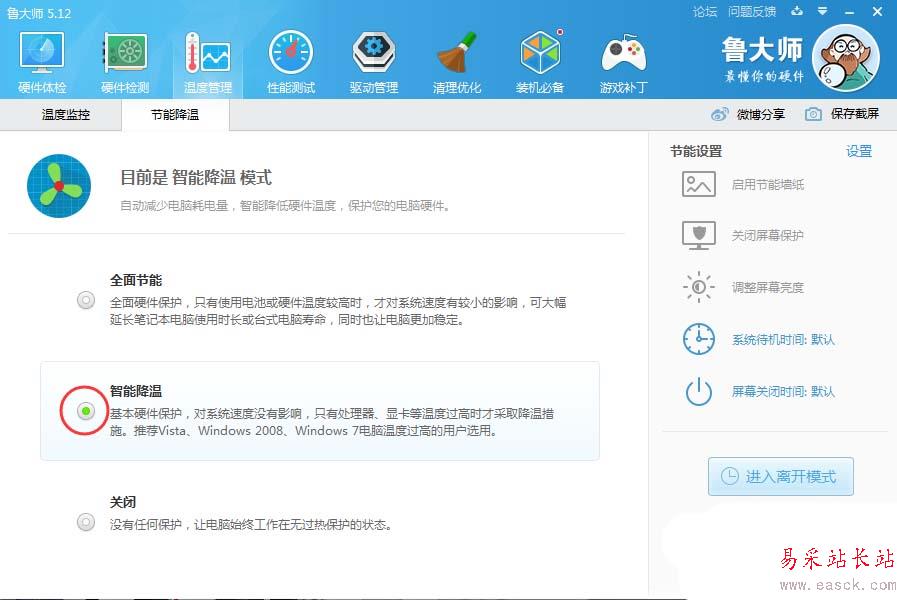Click the camera save-screenshot icon
897x600 pixels.
[x=813, y=114]
